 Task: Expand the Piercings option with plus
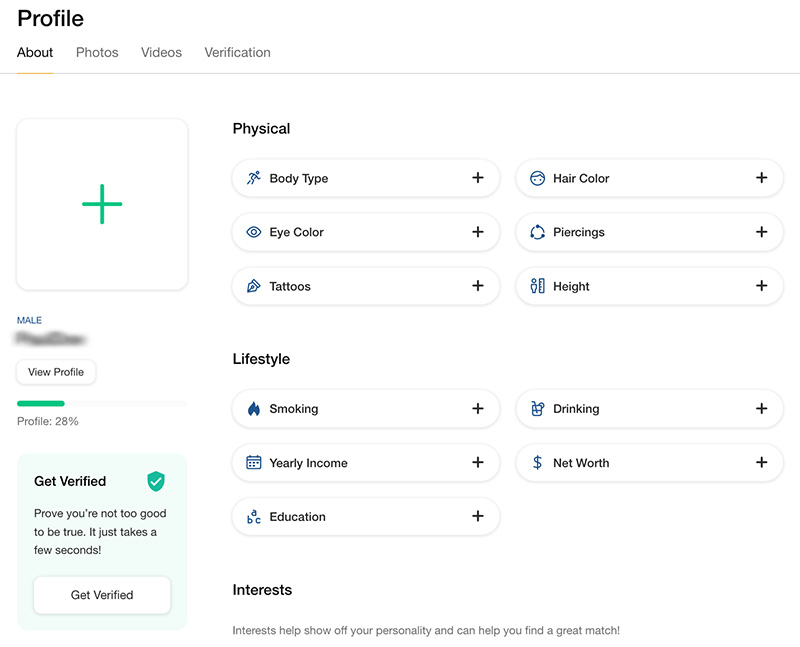pos(761,232)
